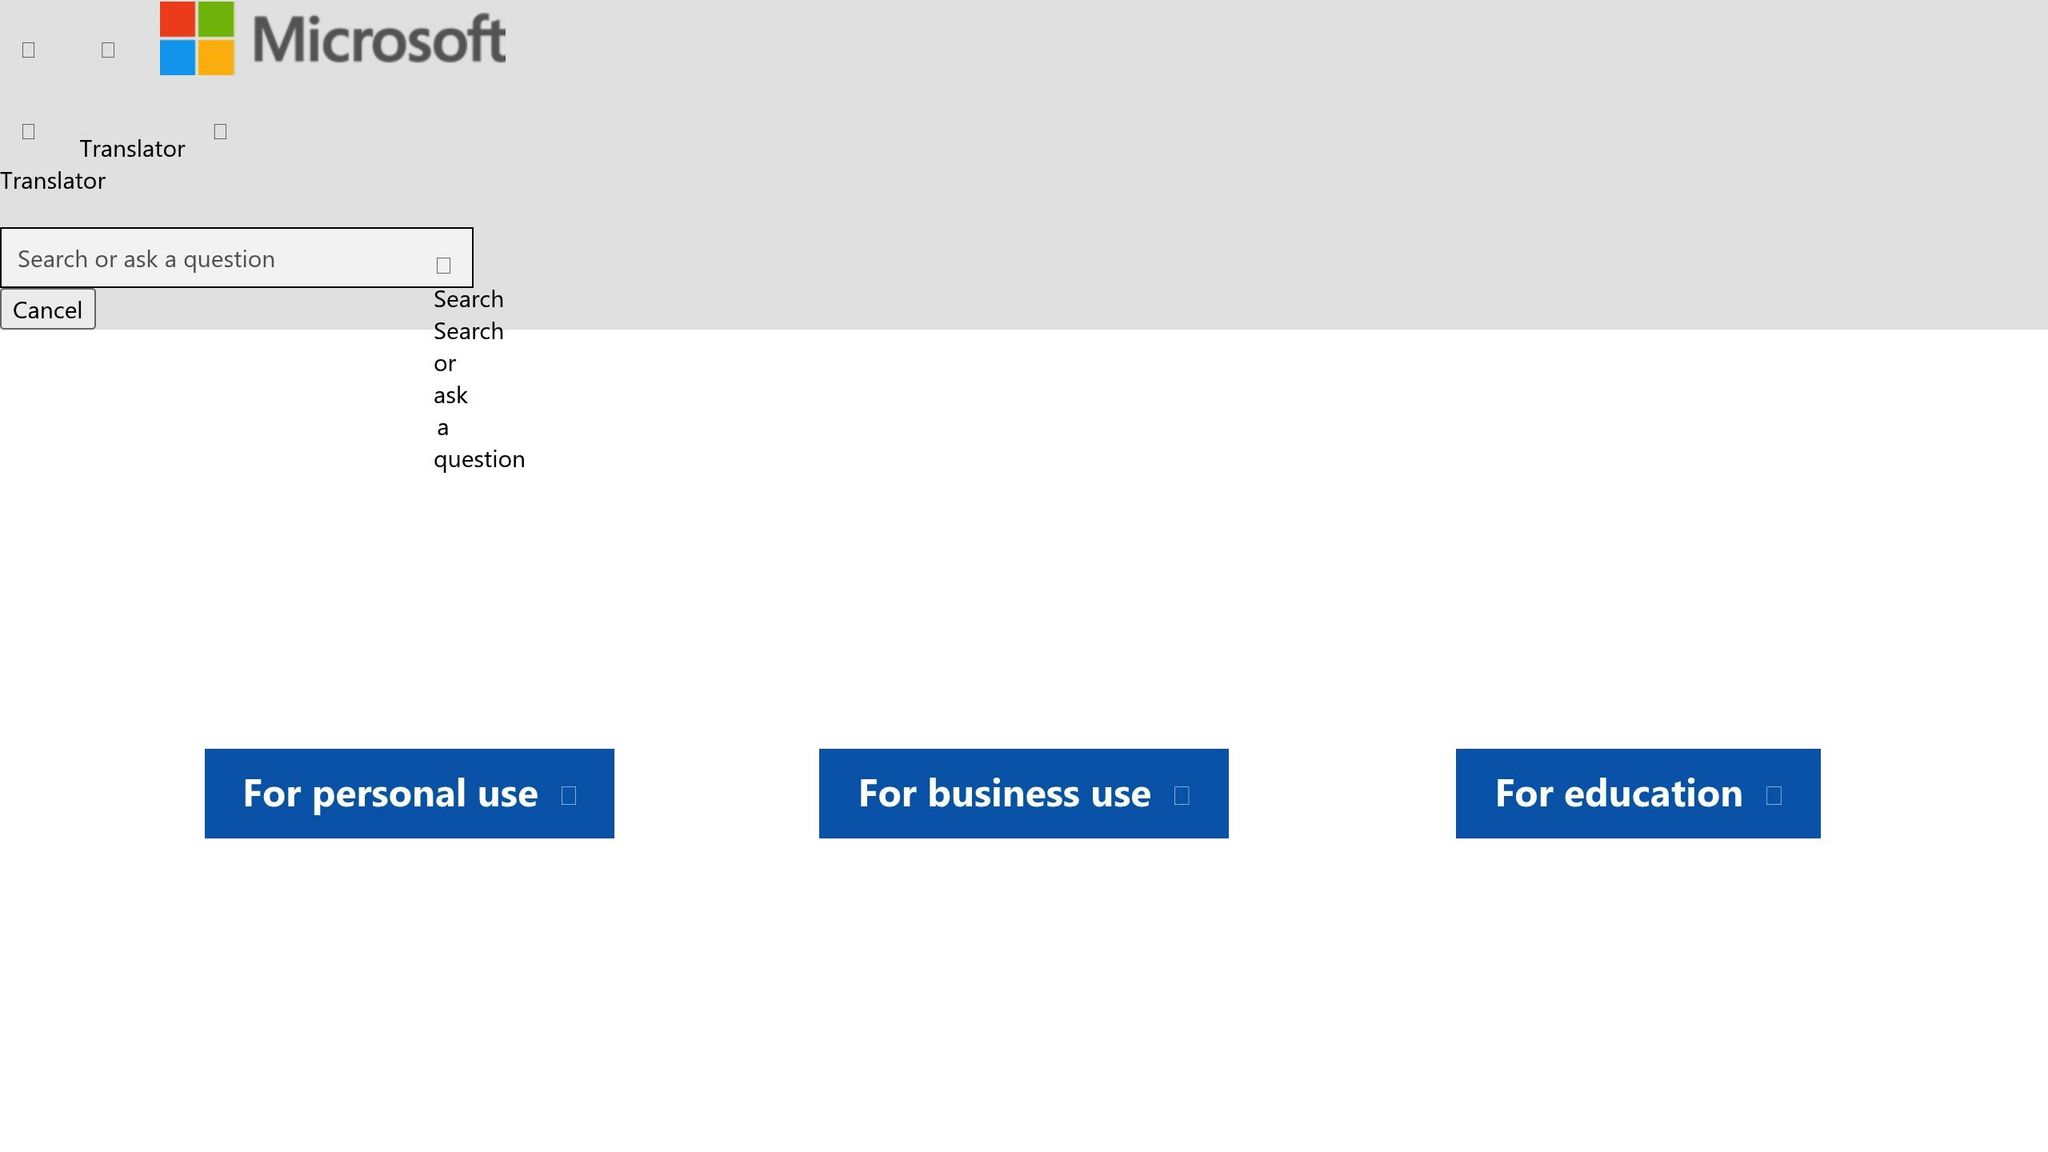Click the lower Translator text above the search box
This screenshot has width=2048, height=1152.
(53, 181)
